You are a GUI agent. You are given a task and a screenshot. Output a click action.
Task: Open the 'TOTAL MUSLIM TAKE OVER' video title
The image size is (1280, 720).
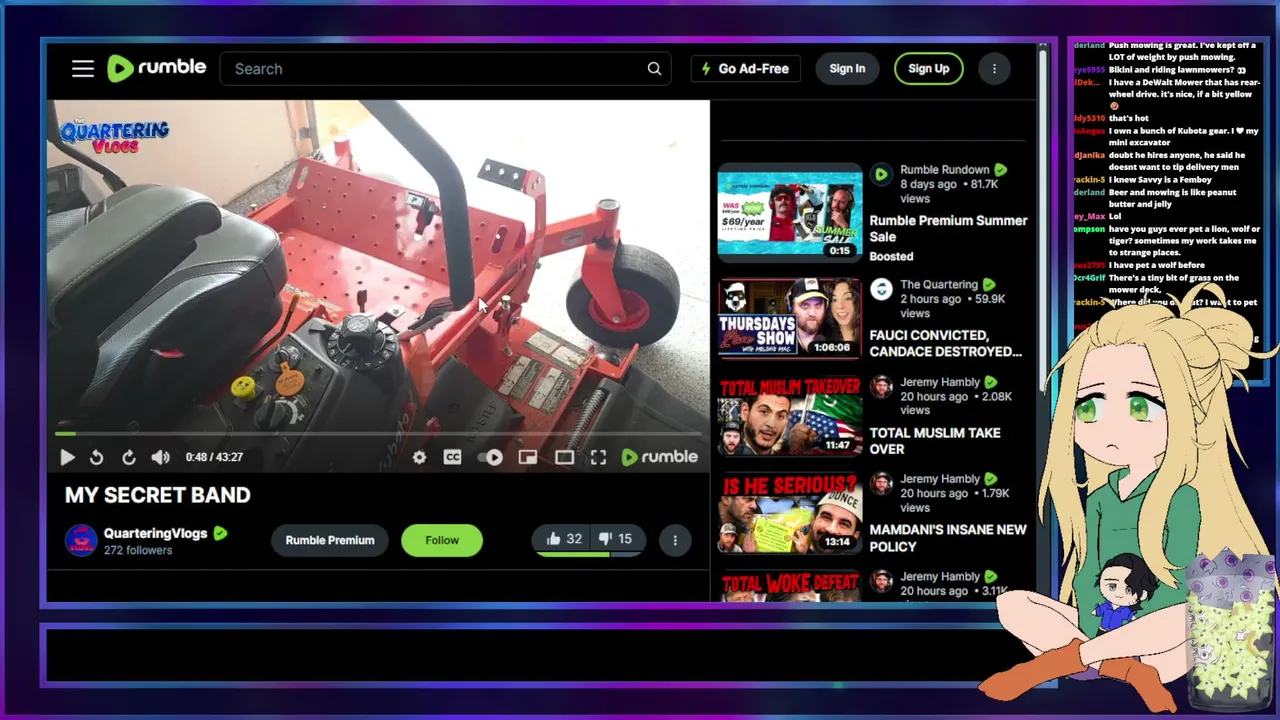(x=935, y=441)
